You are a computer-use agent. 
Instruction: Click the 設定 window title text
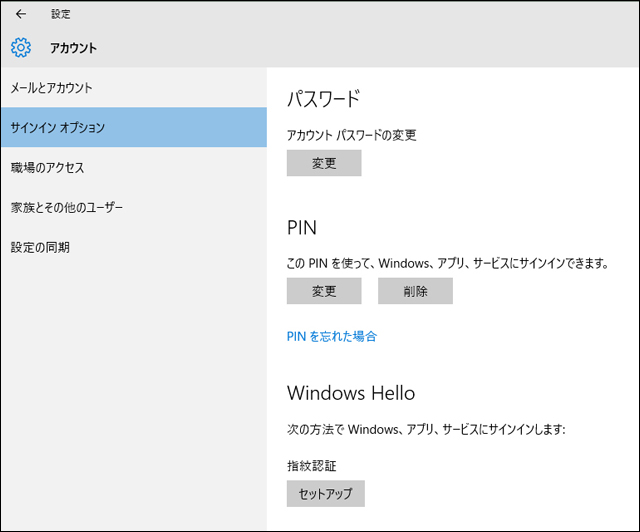[x=61, y=14]
